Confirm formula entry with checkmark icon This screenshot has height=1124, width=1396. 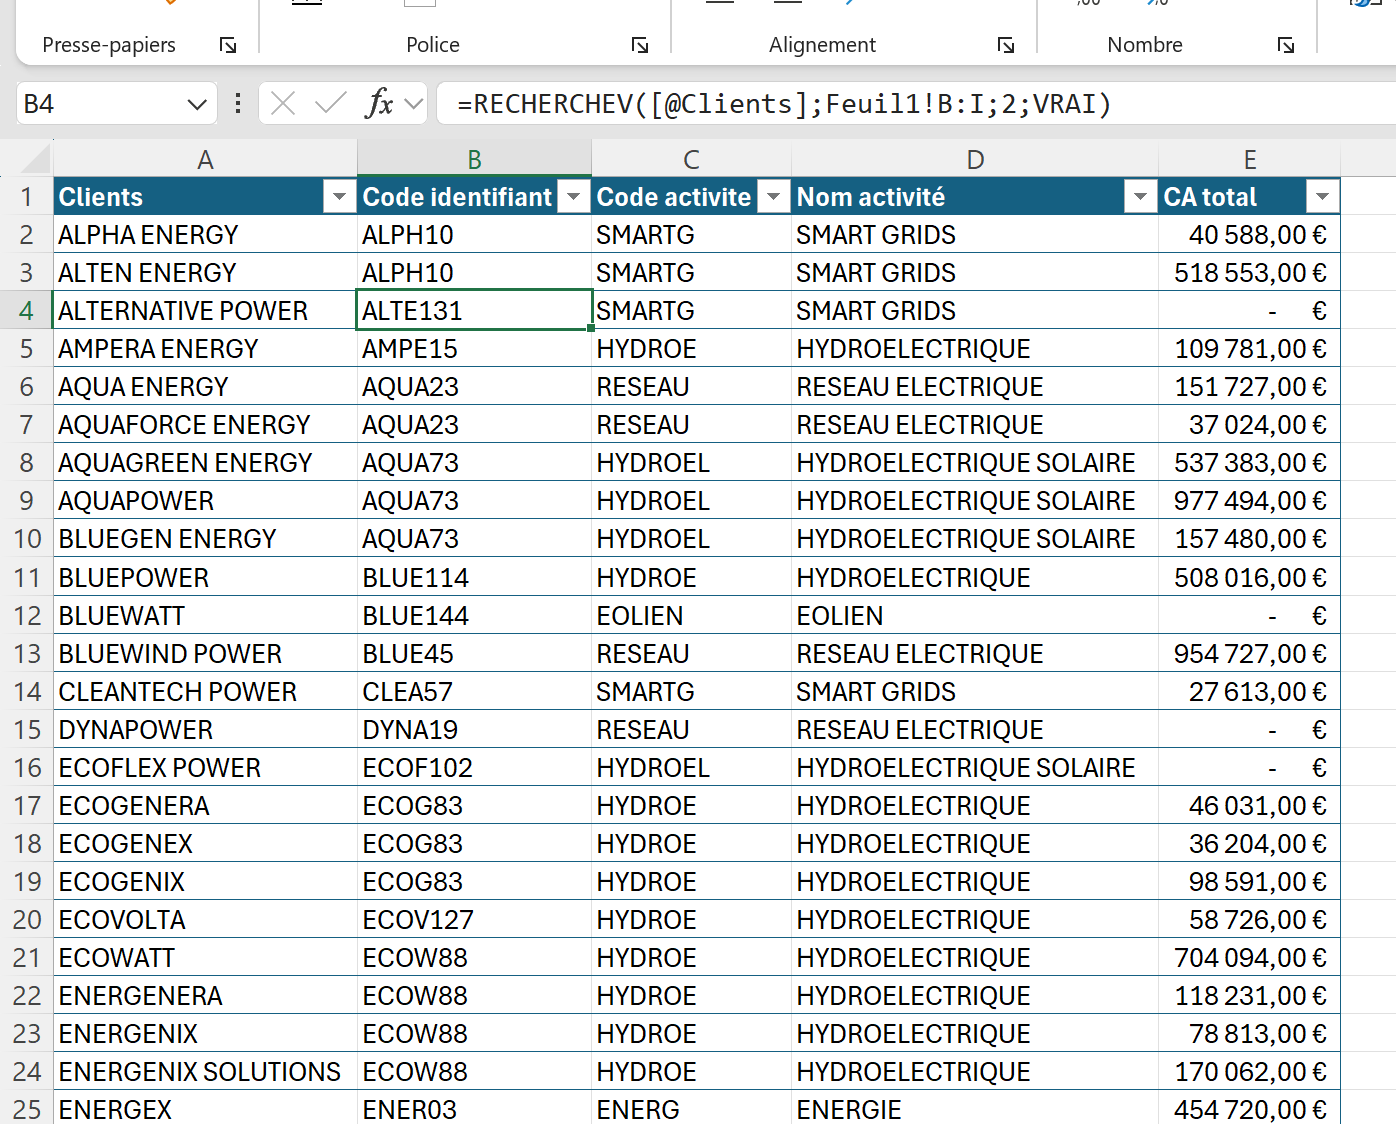coord(330,103)
